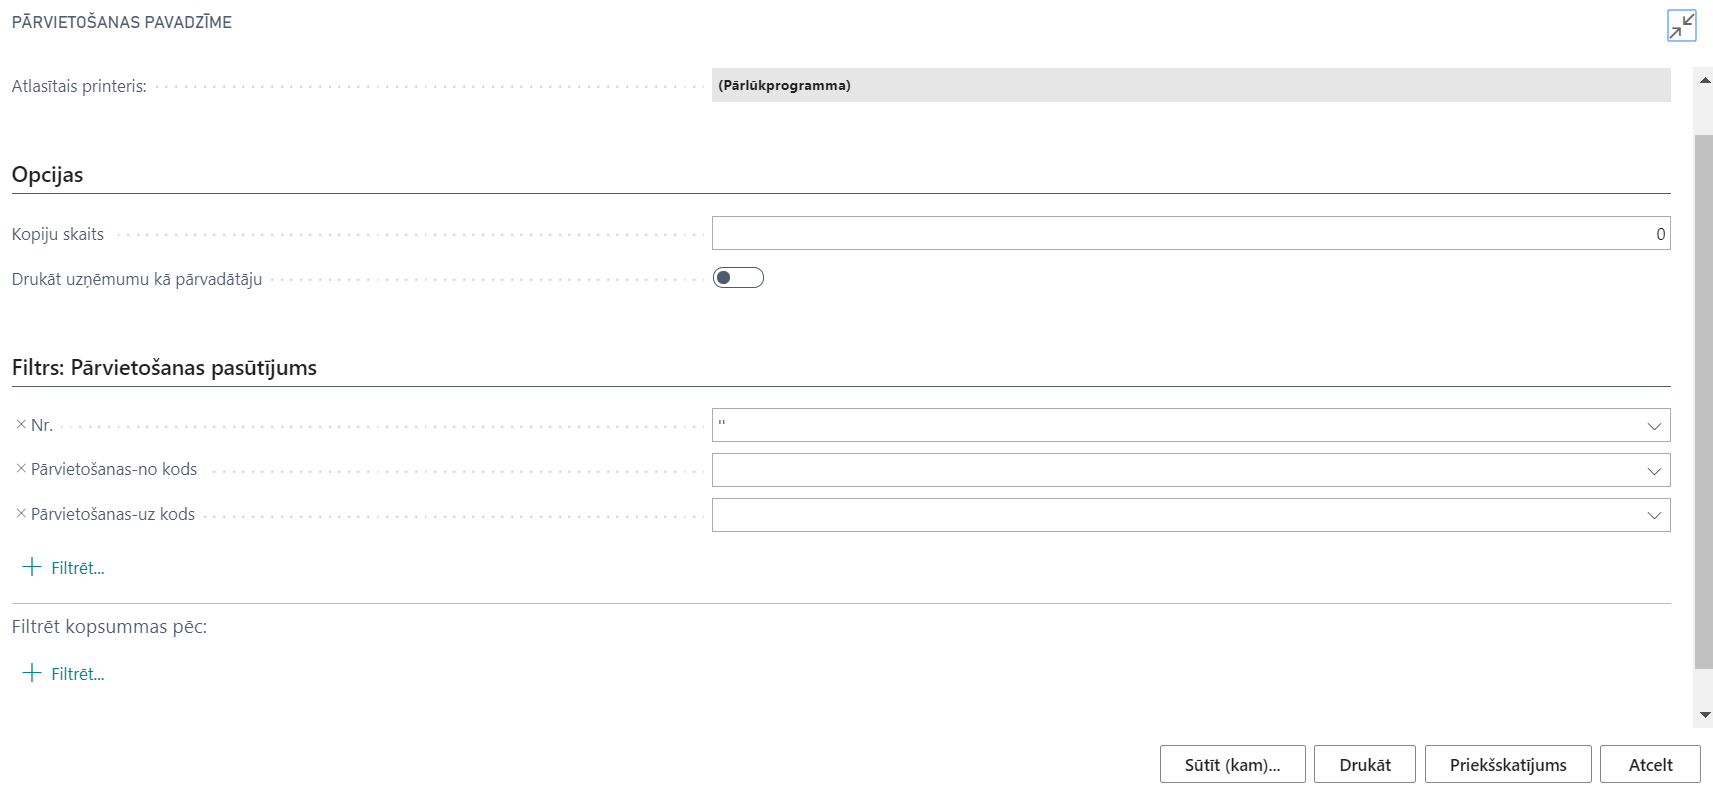Add filter via Filtrēt... under Pārvietošanas pasūtījums
Image resolution: width=1713 pixels, height=796 pixels.
(x=78, y=568)
